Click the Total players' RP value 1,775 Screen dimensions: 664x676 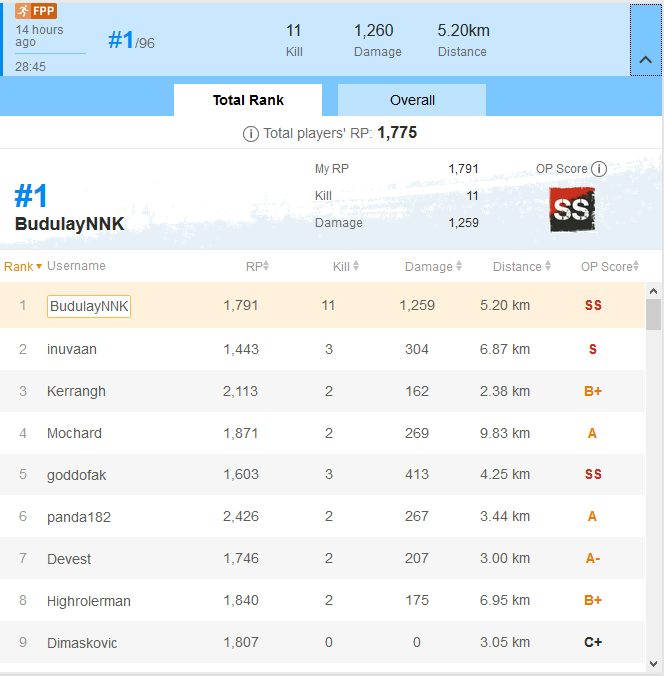[397, 133]
